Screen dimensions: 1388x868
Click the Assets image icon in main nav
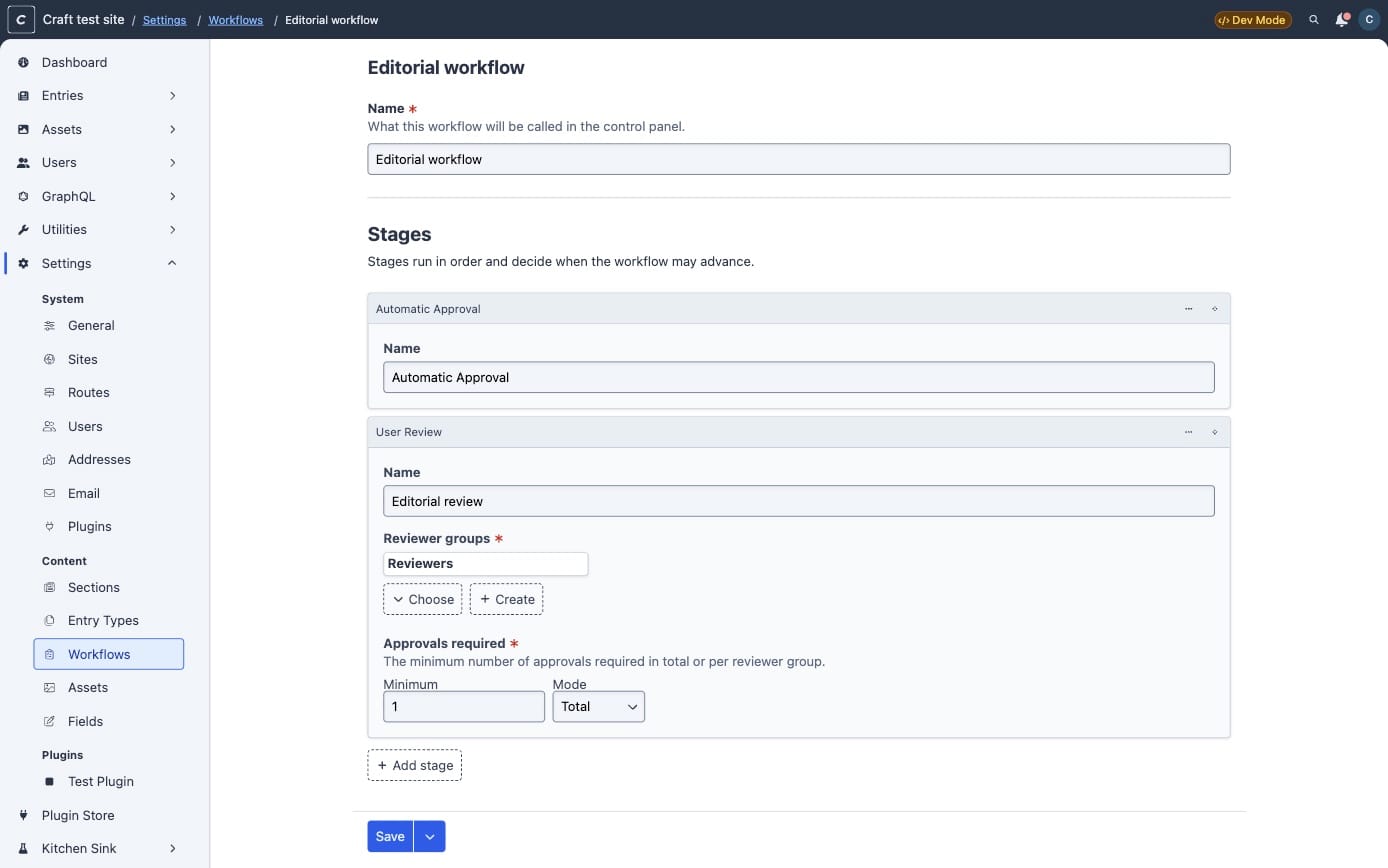point(24,129)
